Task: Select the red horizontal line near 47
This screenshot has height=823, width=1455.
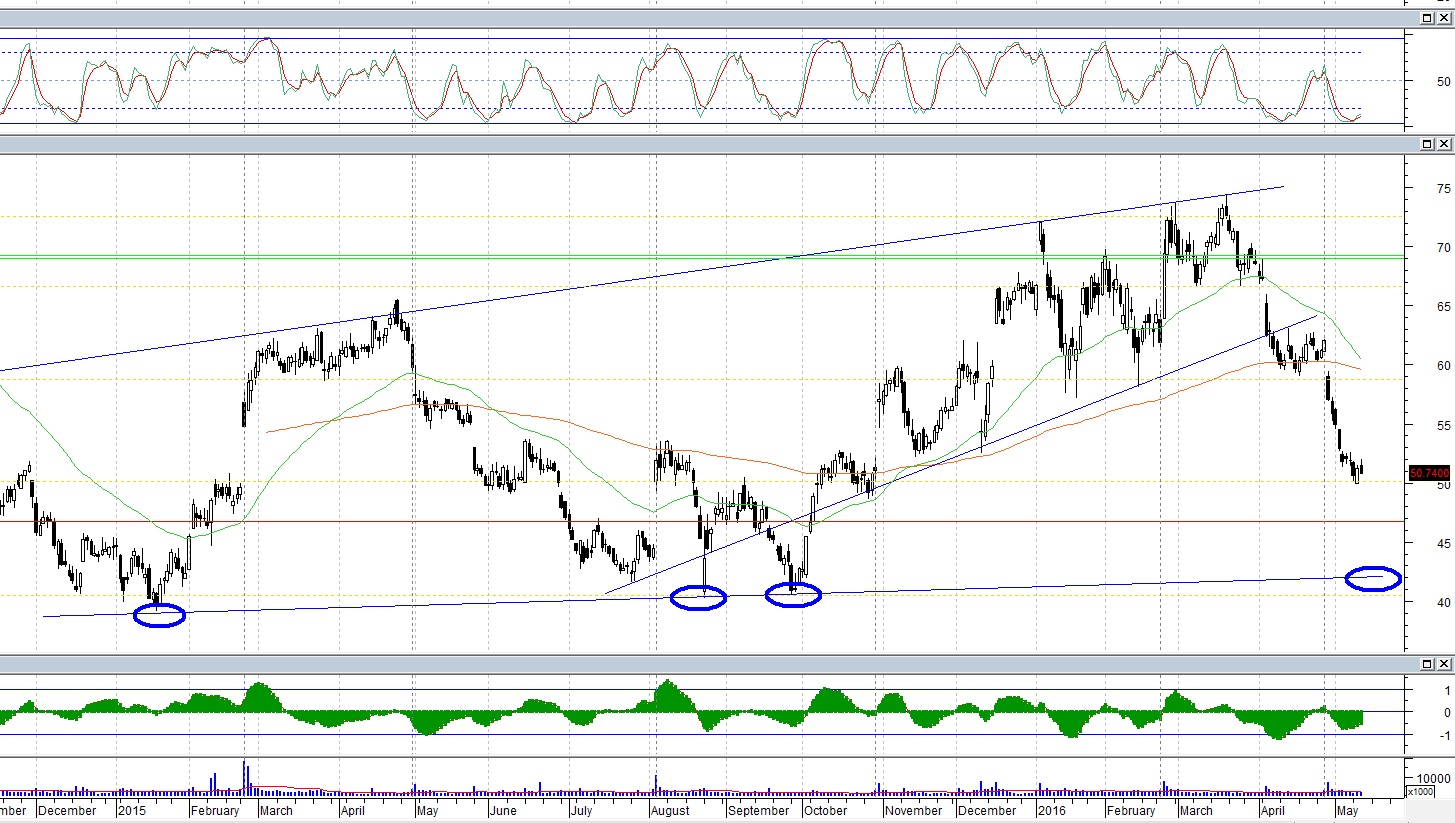Action: click(x=700, y=521)
